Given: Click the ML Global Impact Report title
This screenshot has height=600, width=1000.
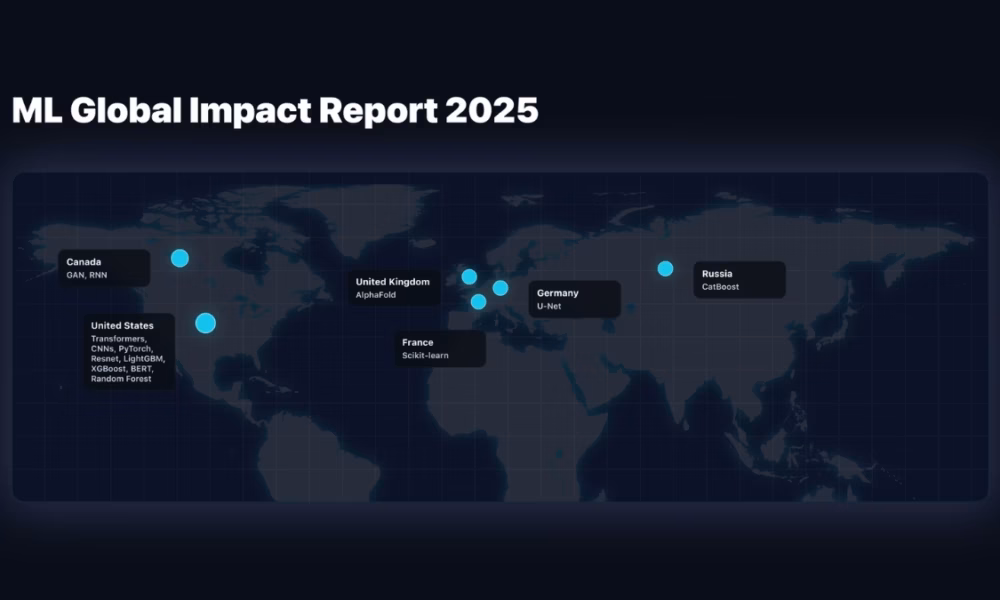Looking at the screenshot, I should tap(274, 111).
